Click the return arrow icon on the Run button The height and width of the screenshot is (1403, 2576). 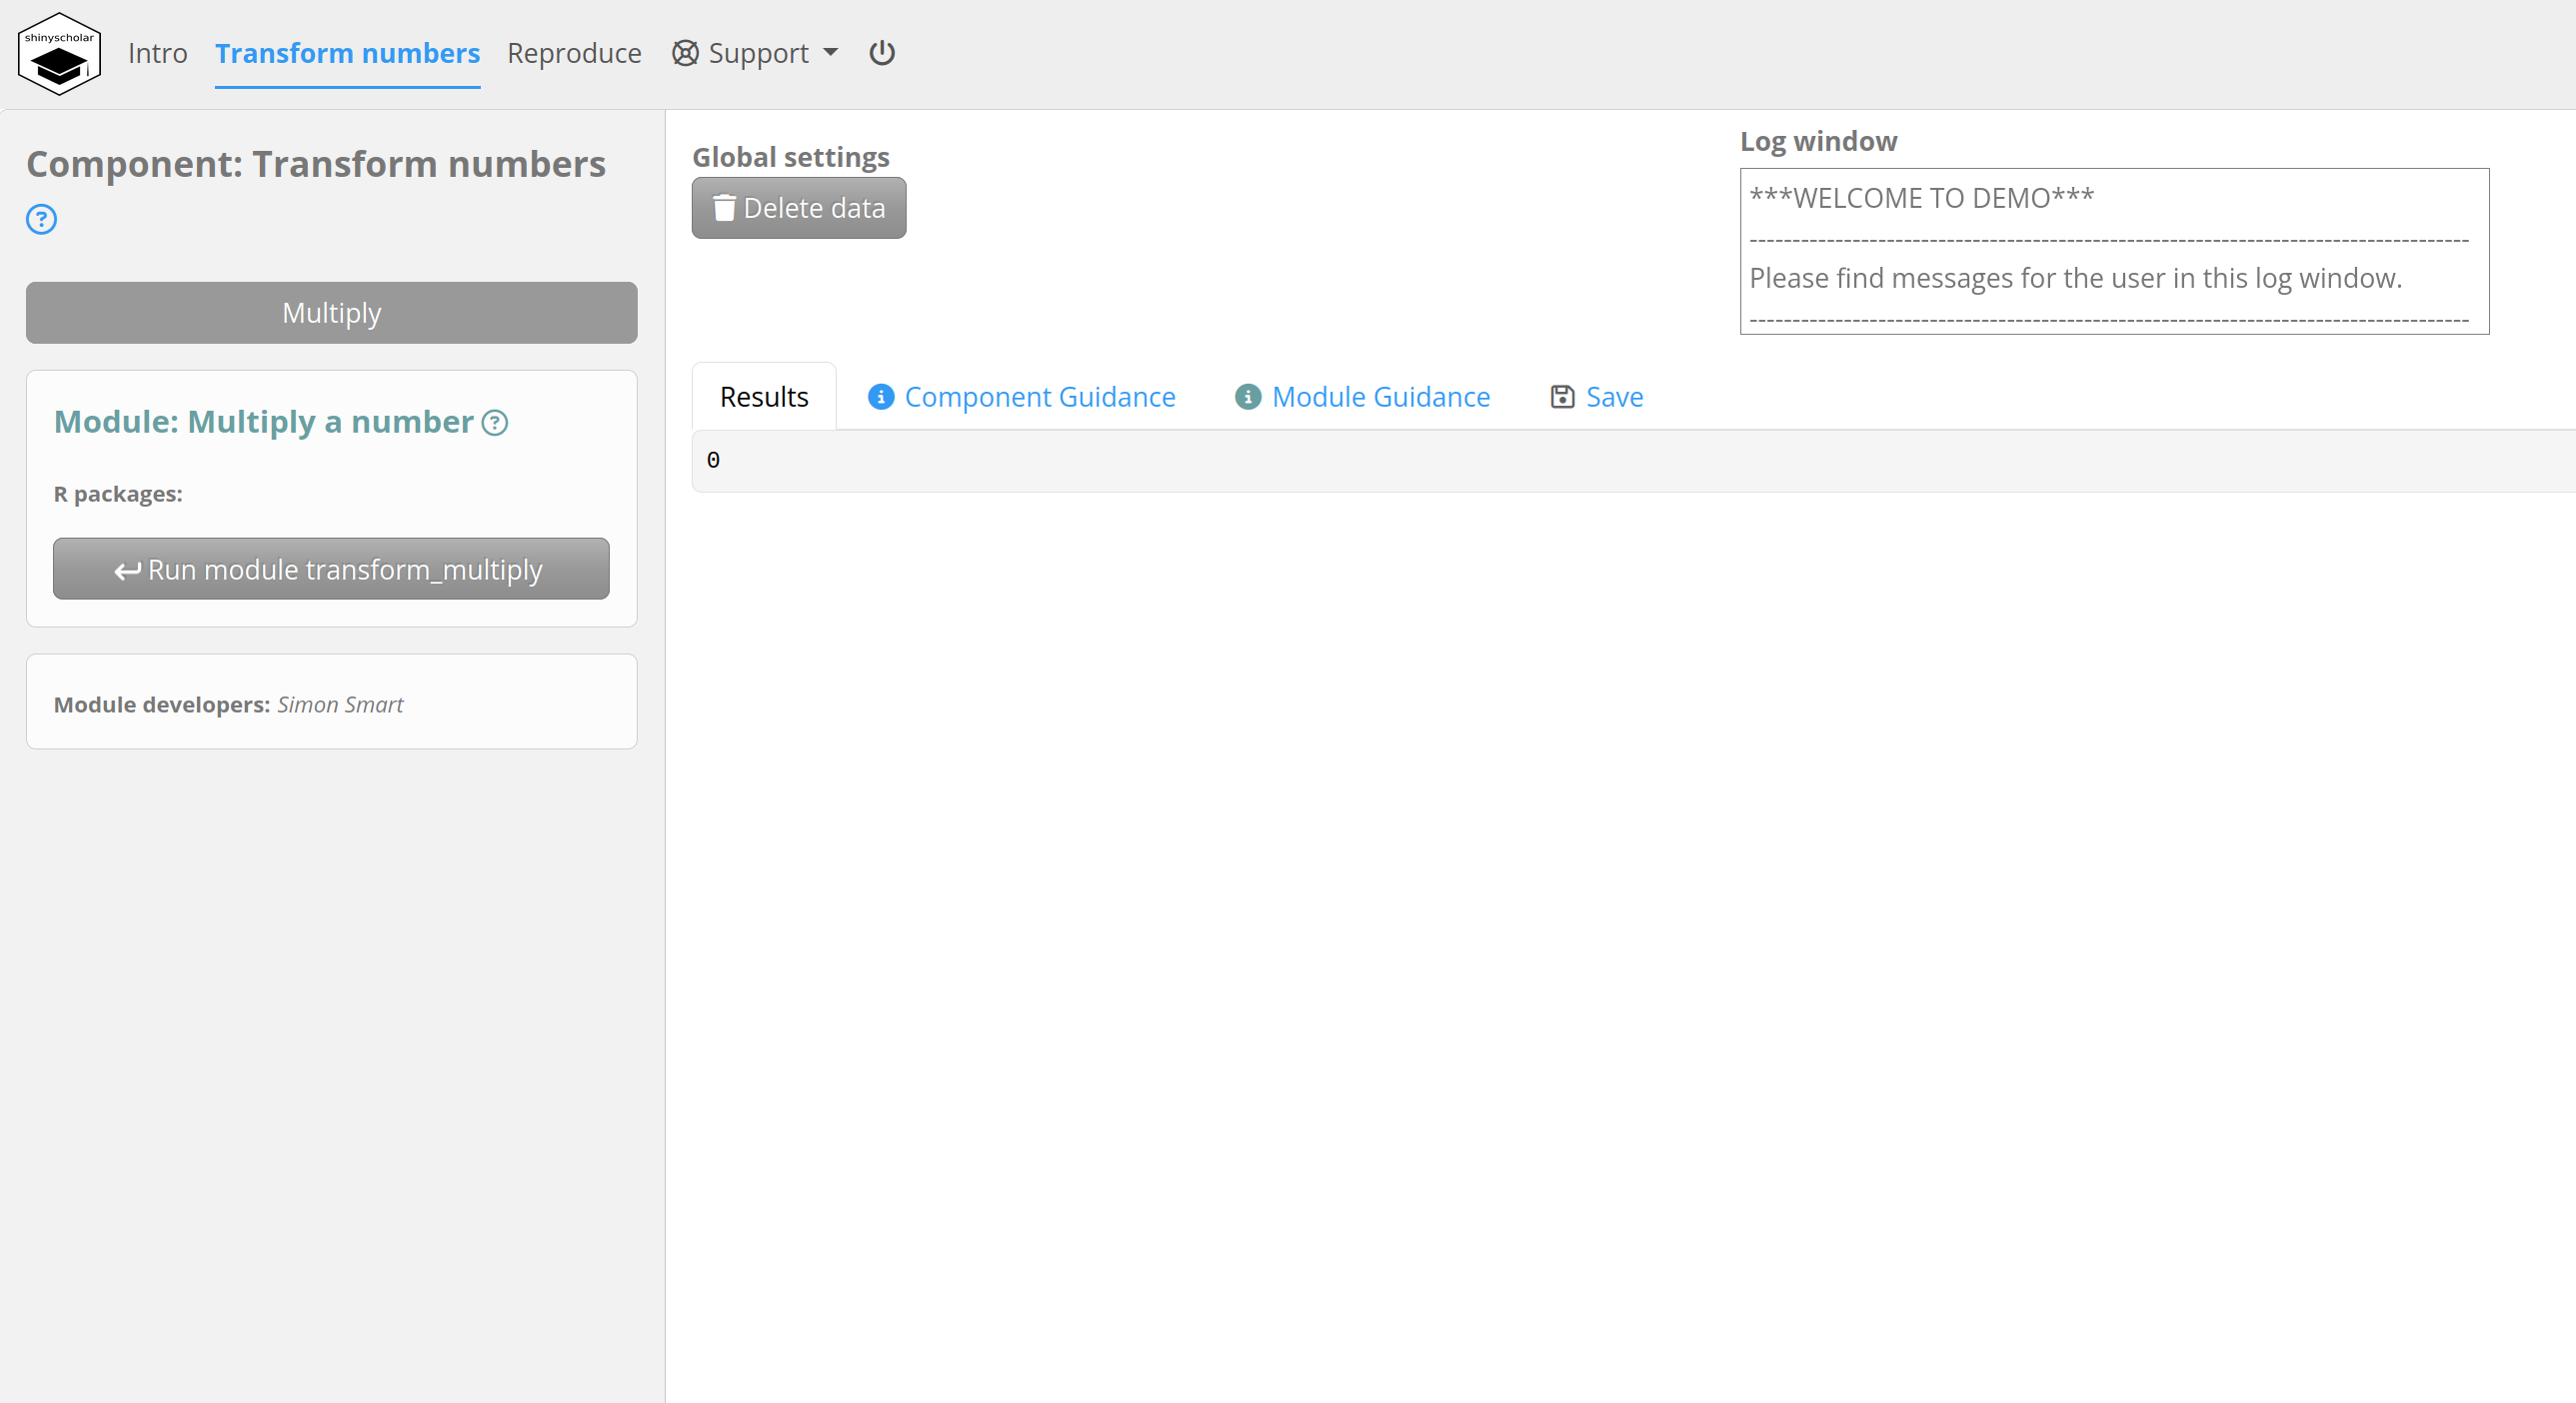tap(126, 570)
